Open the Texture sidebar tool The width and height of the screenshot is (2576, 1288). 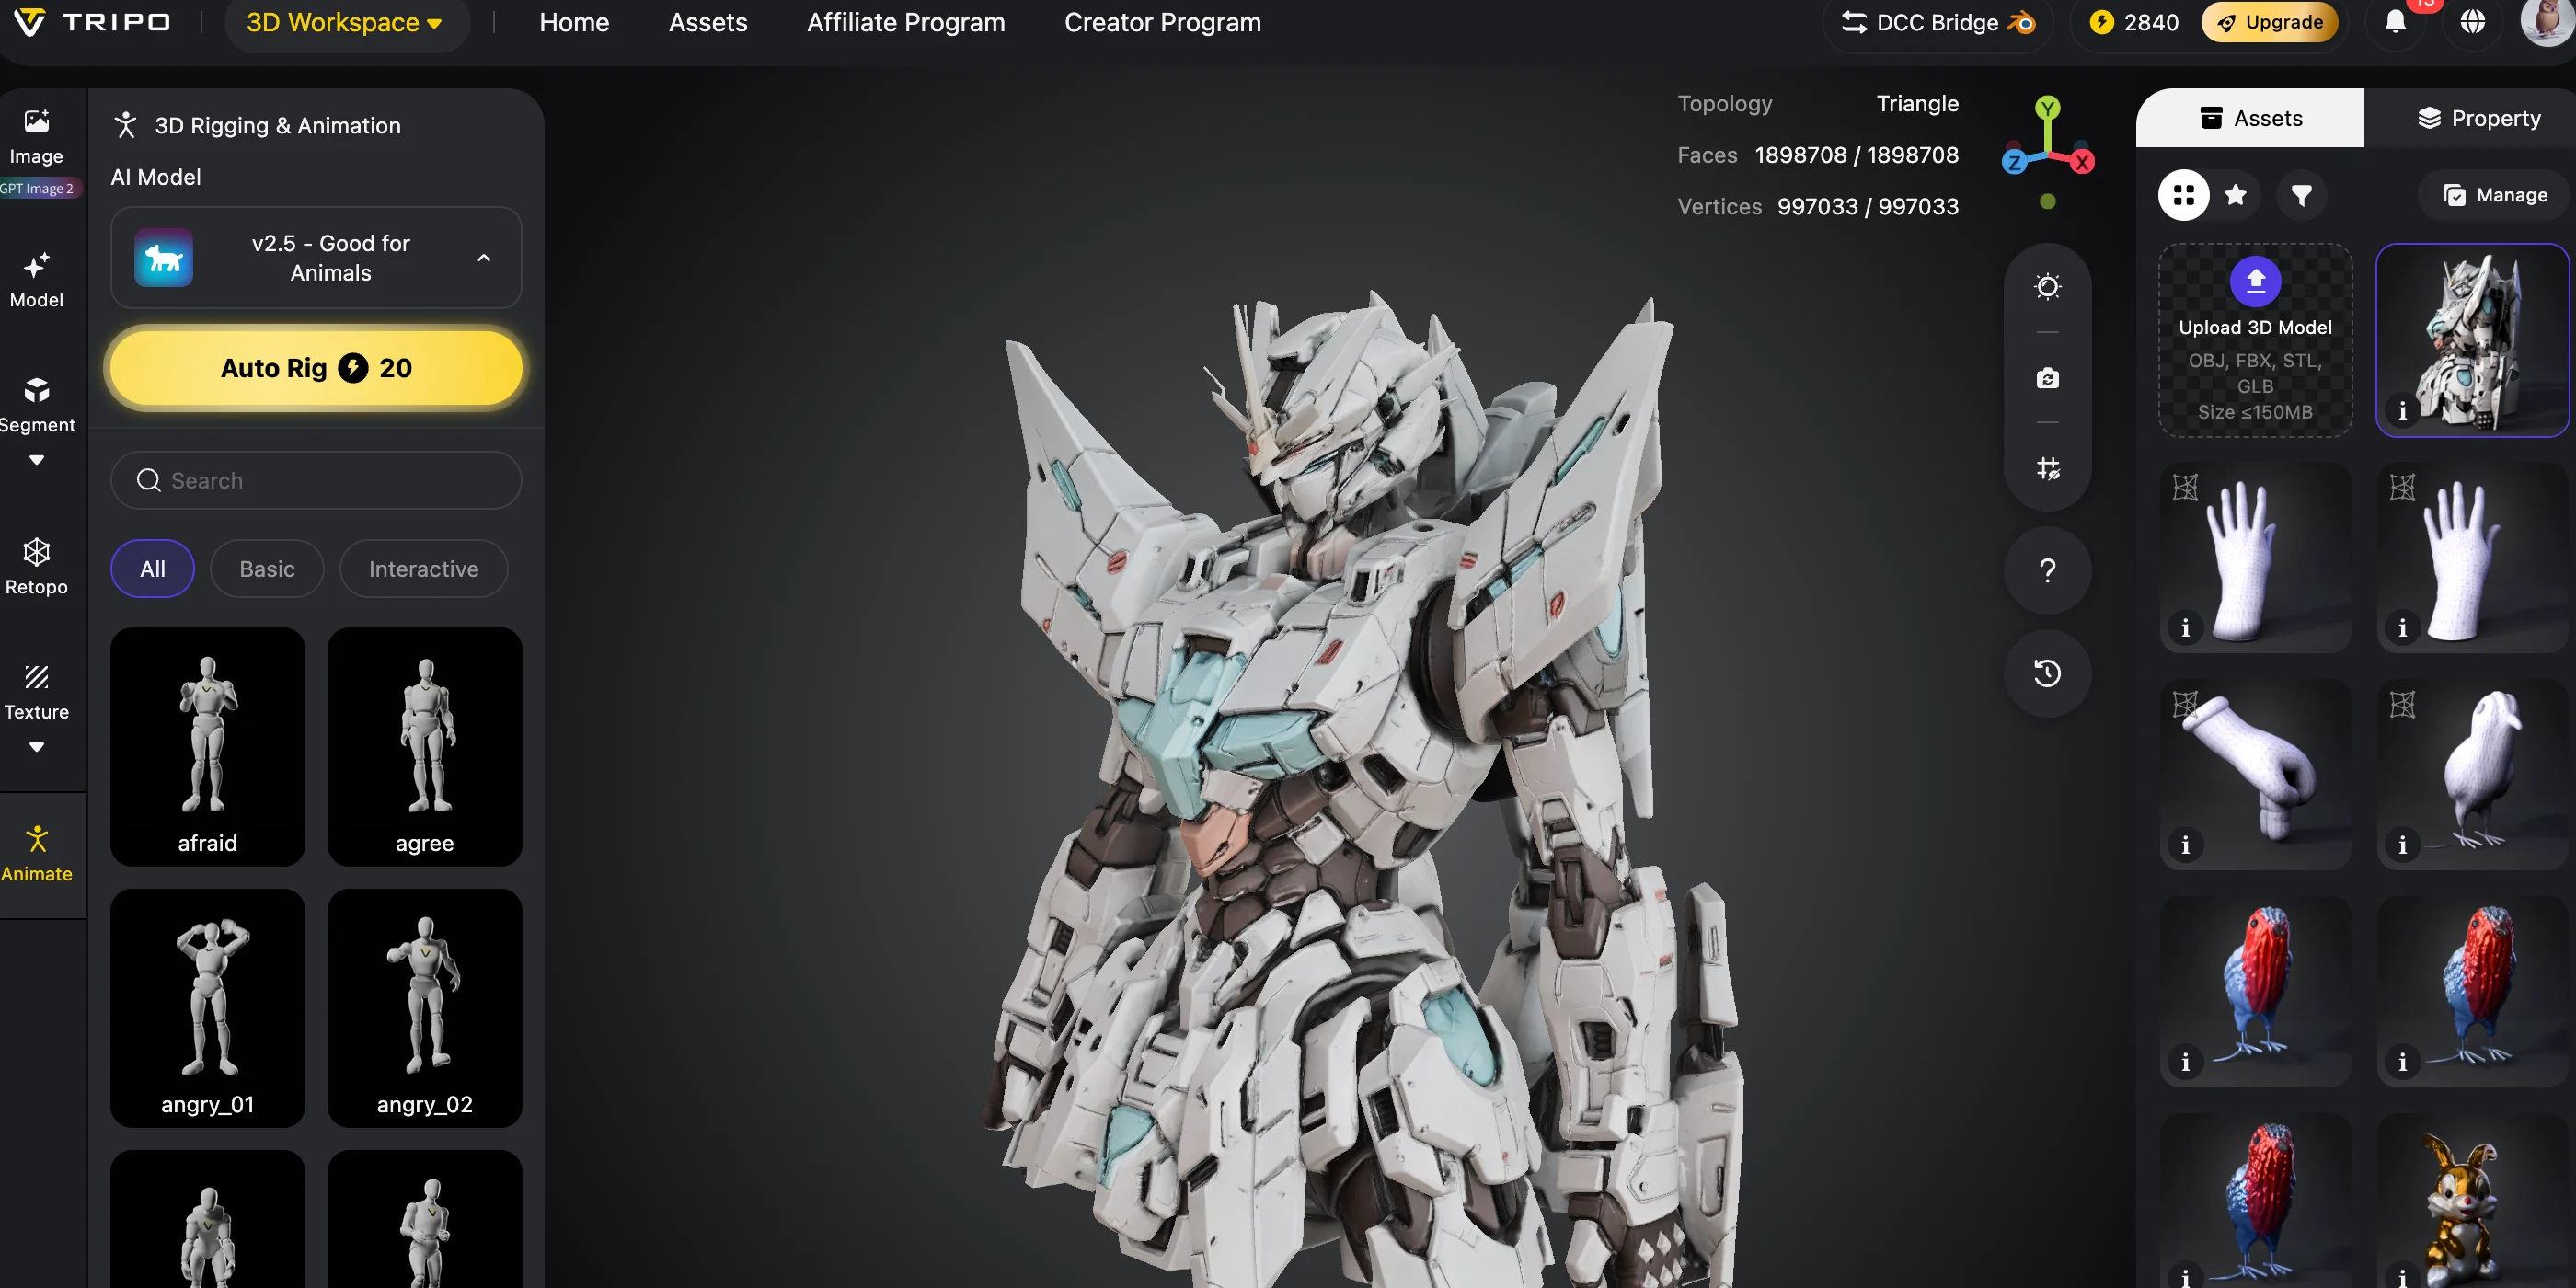coord(36,692)
